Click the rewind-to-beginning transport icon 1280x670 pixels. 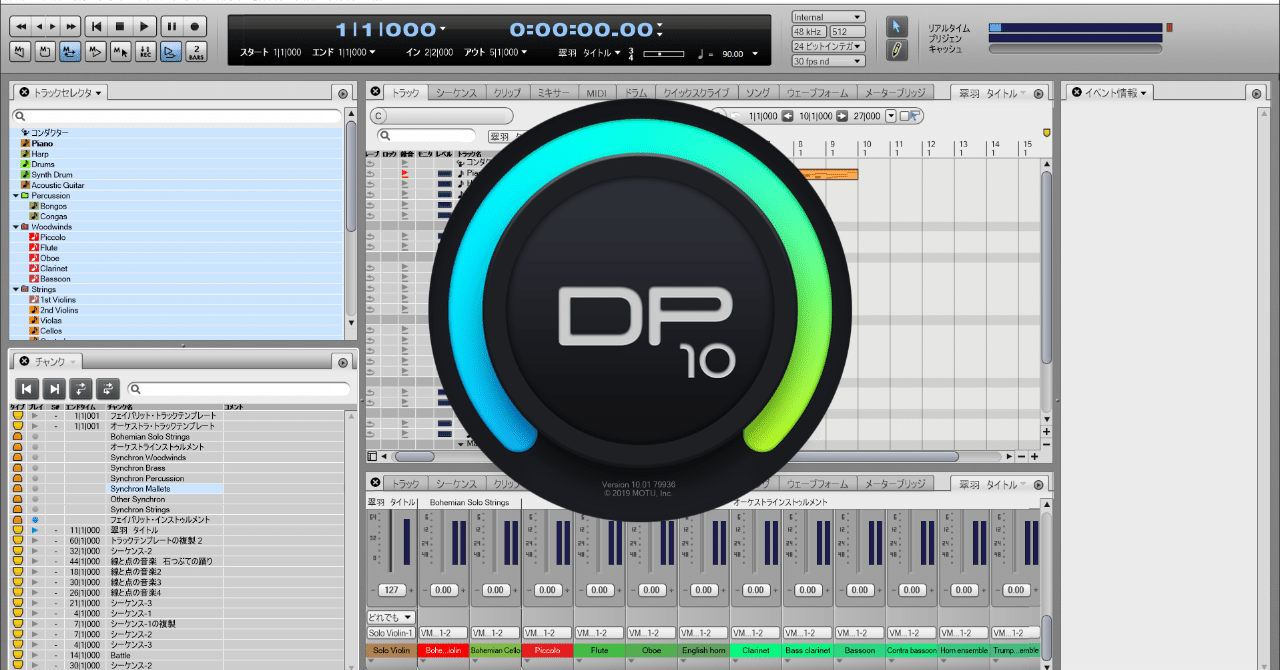pyautogui.click(x=96, y=26)
